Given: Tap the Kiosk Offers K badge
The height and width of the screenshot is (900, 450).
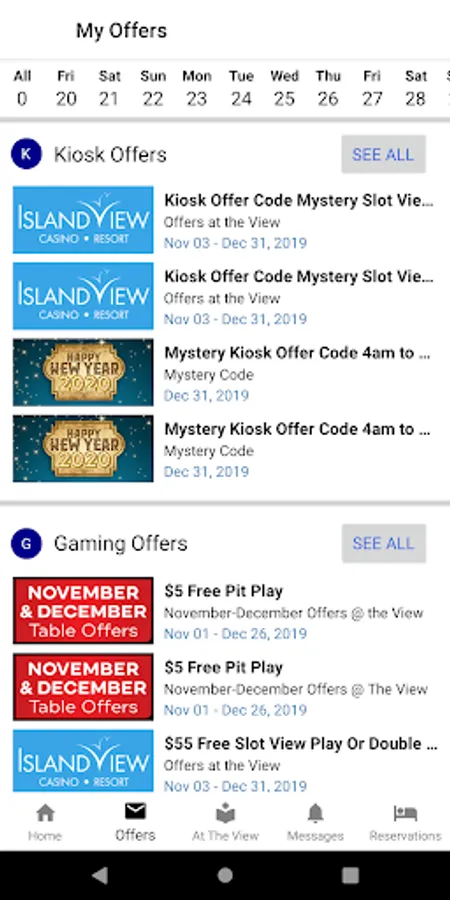Looking at the screenshot, I should click(x=26, y=154).
